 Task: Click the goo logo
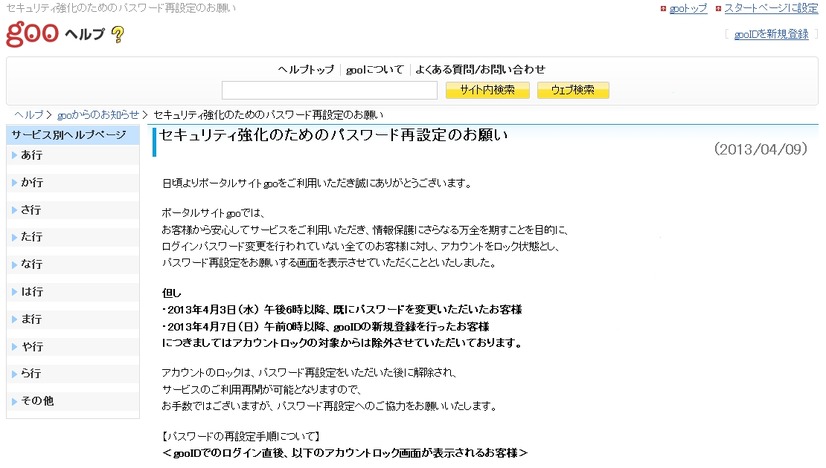coord(32,34)
